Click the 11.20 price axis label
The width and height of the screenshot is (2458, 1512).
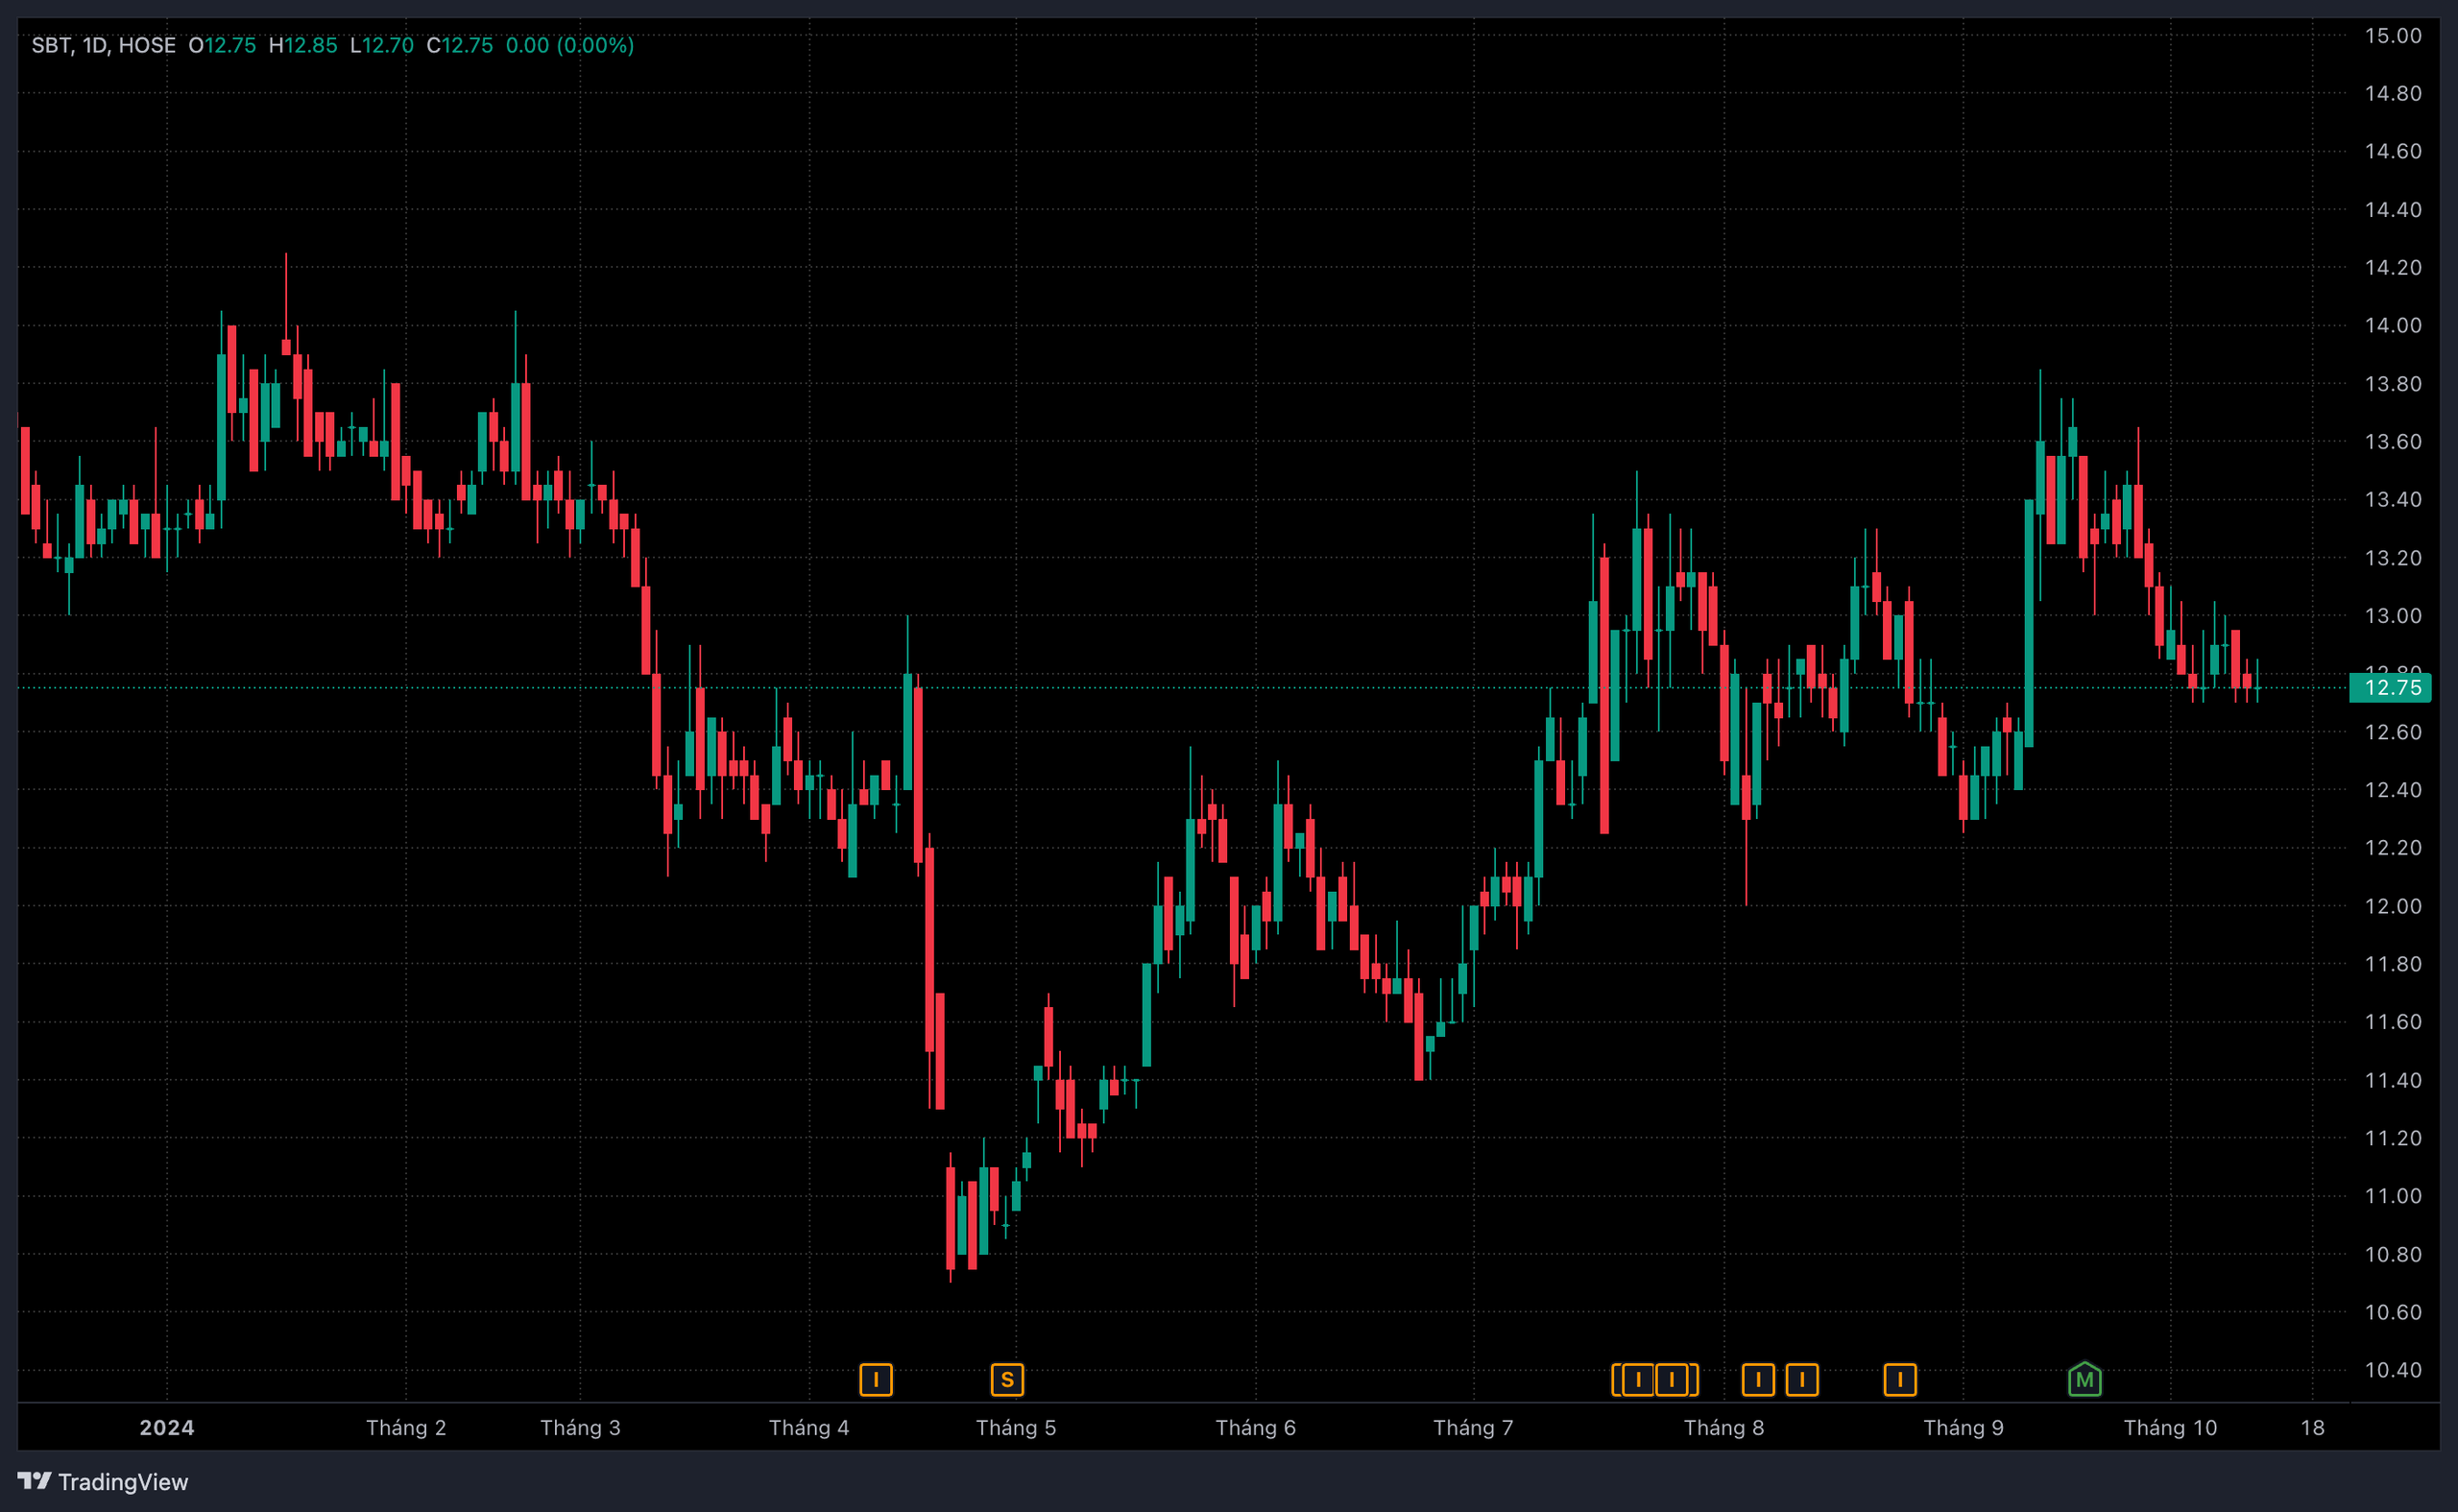2393,1138
